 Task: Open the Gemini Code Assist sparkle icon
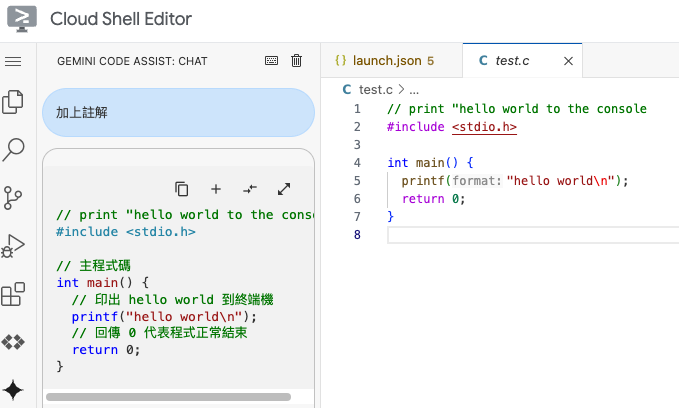coord(13,389)
